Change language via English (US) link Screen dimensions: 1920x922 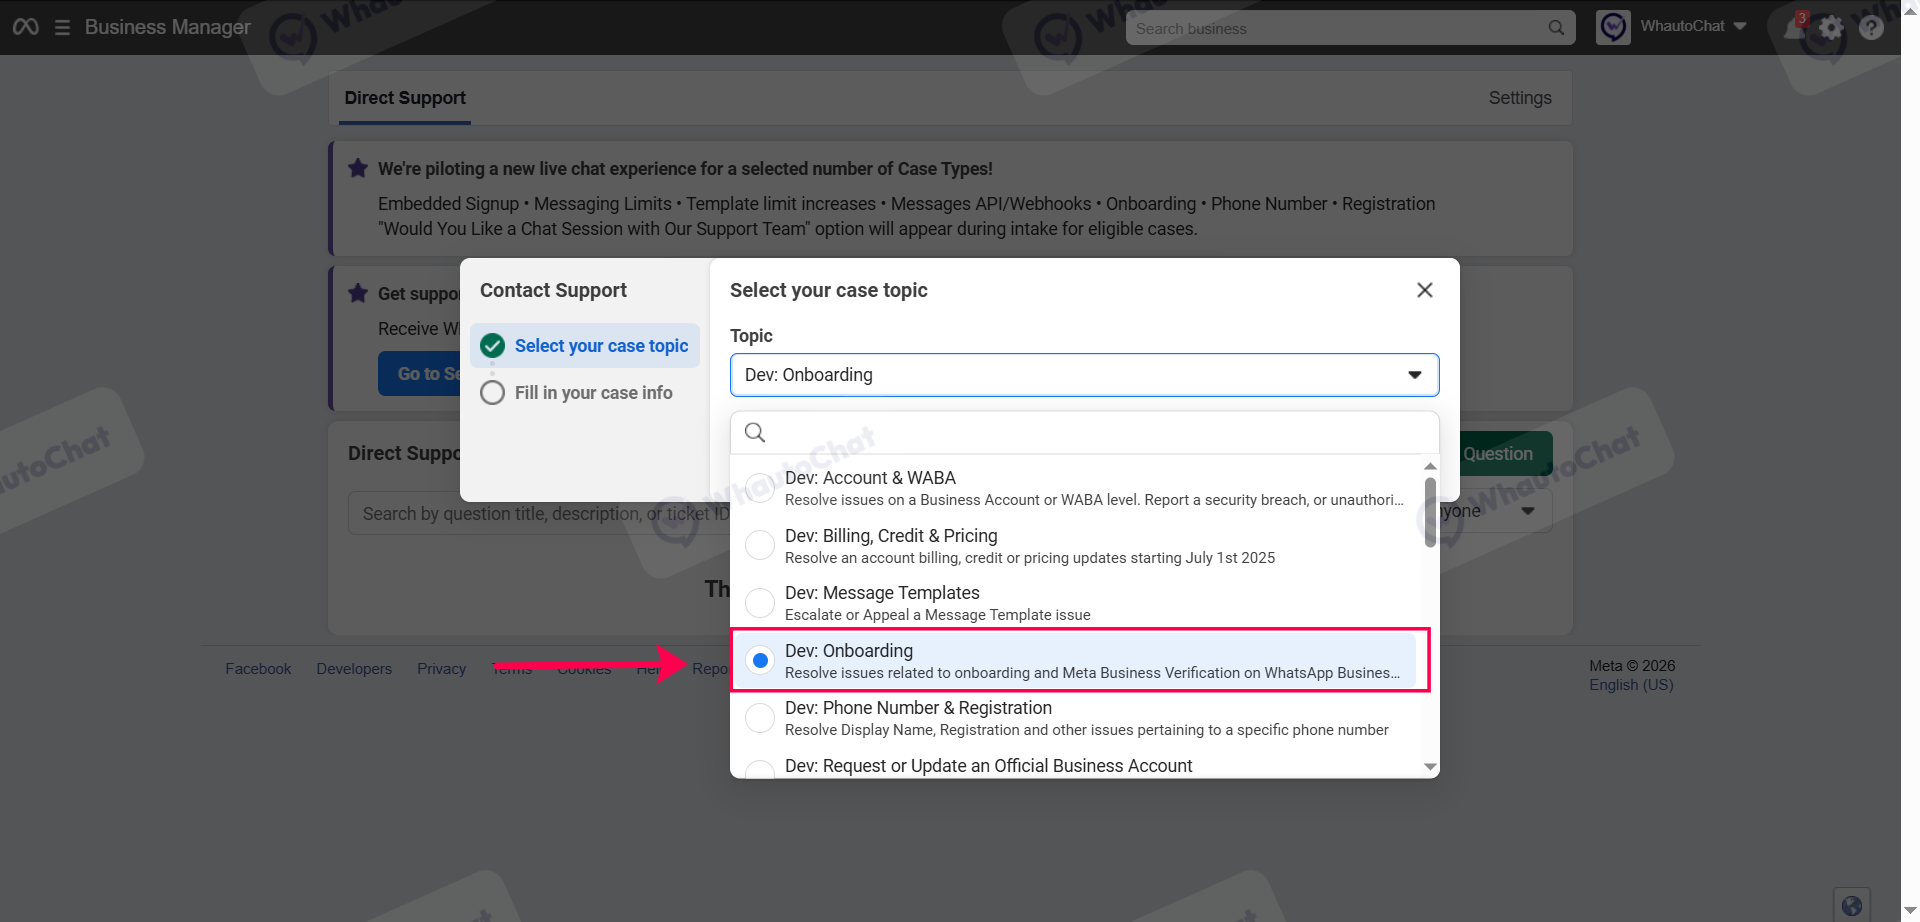tap(1631, 685)
